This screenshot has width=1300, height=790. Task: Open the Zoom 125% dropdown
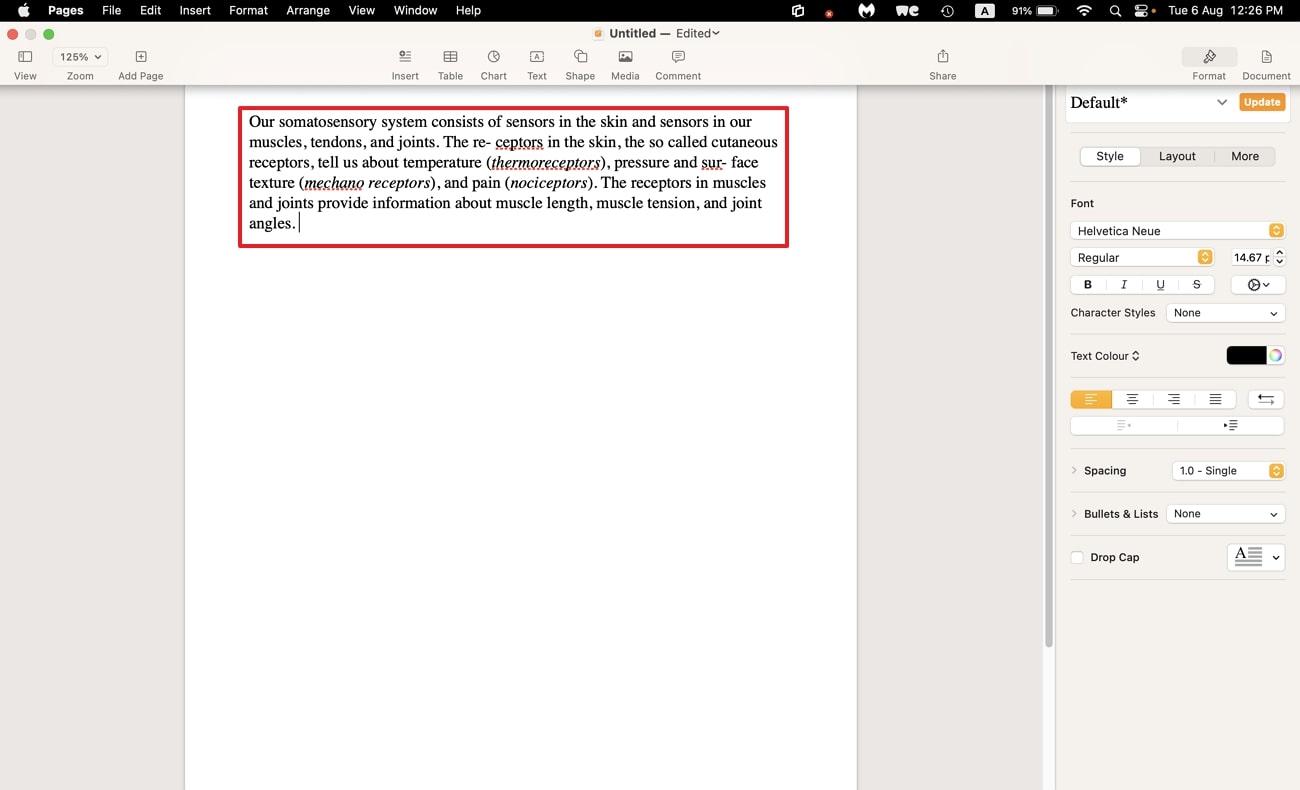pos(80,57)
